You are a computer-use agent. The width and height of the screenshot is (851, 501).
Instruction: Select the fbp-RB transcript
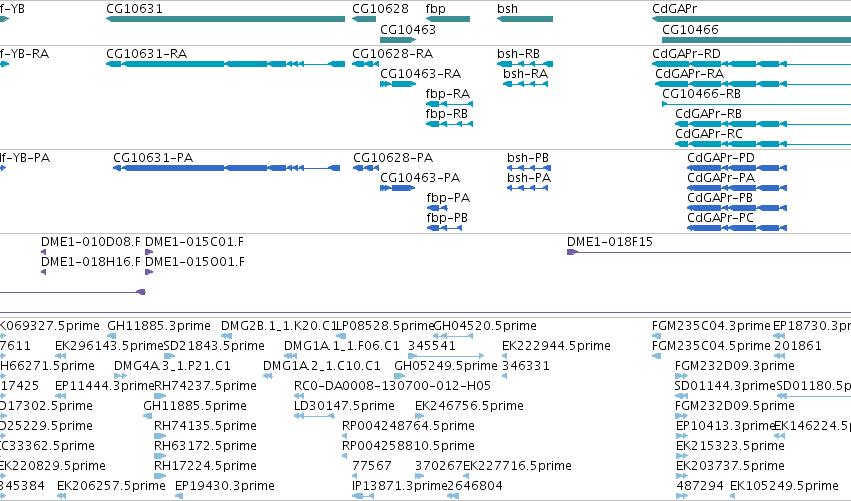[449, 124]
